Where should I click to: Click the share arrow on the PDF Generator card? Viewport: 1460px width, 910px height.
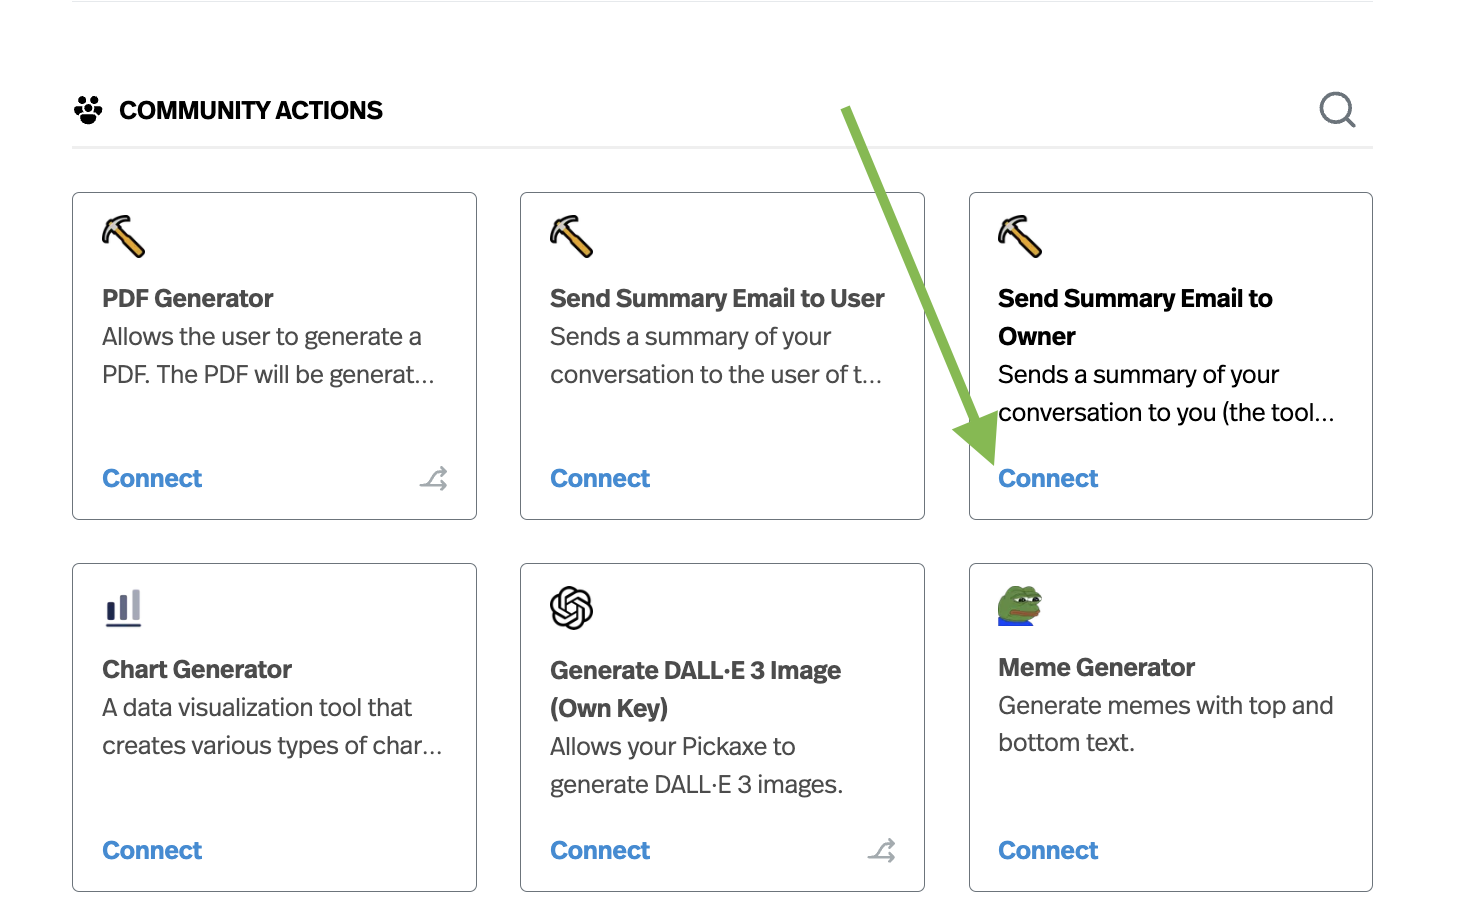tap(433, 479)
